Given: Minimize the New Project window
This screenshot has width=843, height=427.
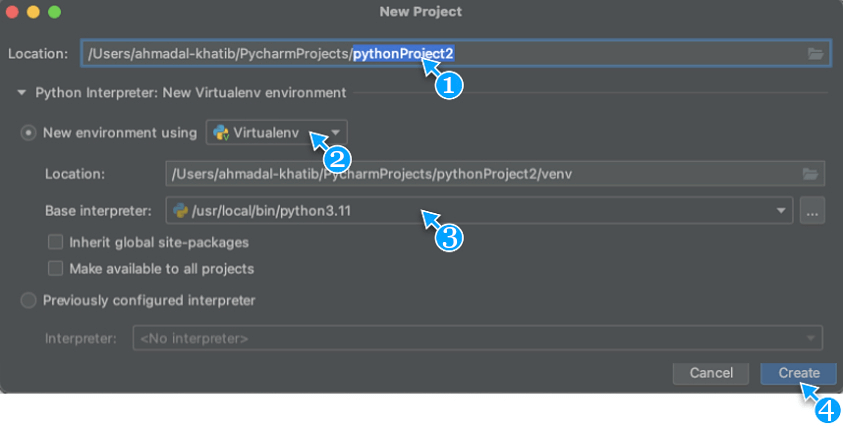Looking at the screenshot, I should pos(33,12).
